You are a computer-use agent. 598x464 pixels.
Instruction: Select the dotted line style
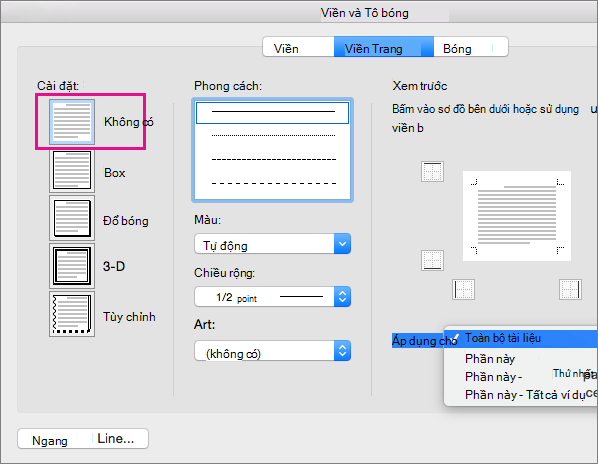(272, 135)
